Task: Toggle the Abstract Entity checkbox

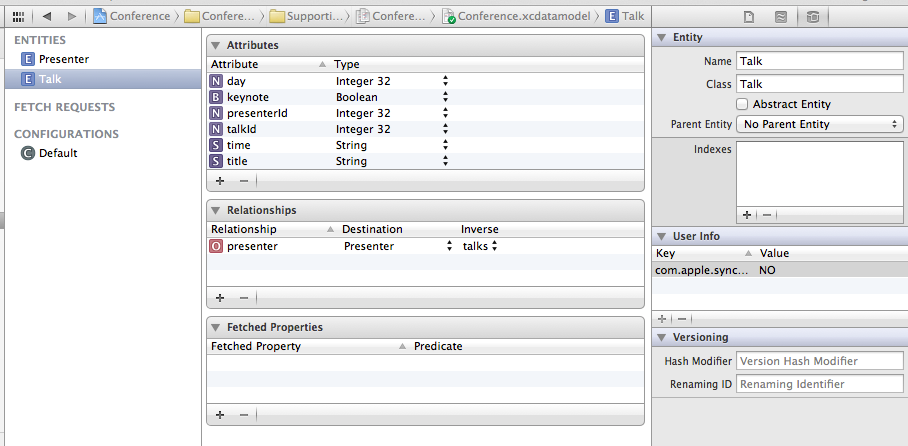Action: tap(742, 104)
